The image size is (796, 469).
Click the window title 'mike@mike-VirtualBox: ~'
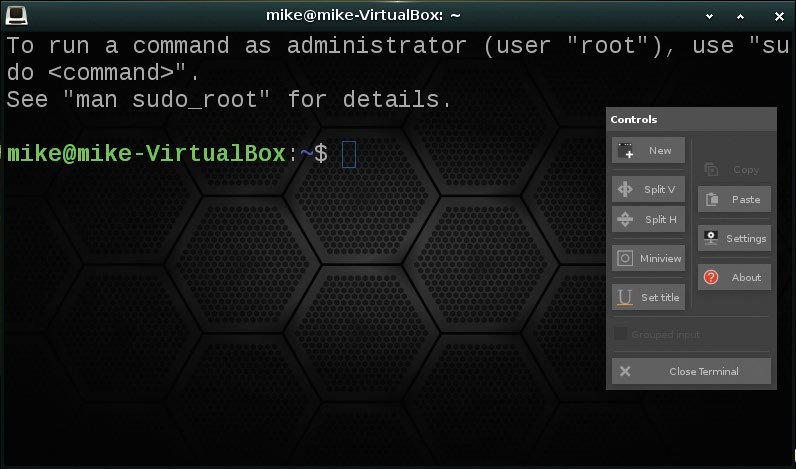pos(363,15)
